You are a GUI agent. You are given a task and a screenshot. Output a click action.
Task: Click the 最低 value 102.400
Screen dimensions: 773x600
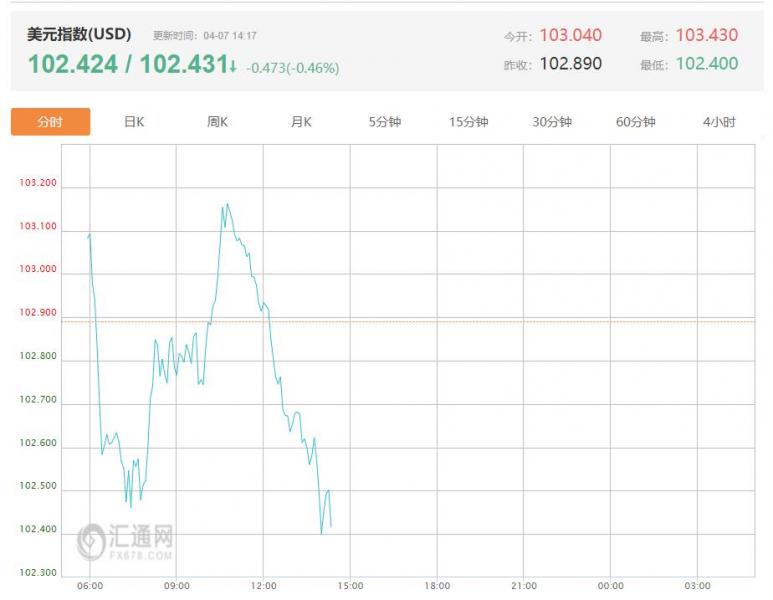click(706, 64)
